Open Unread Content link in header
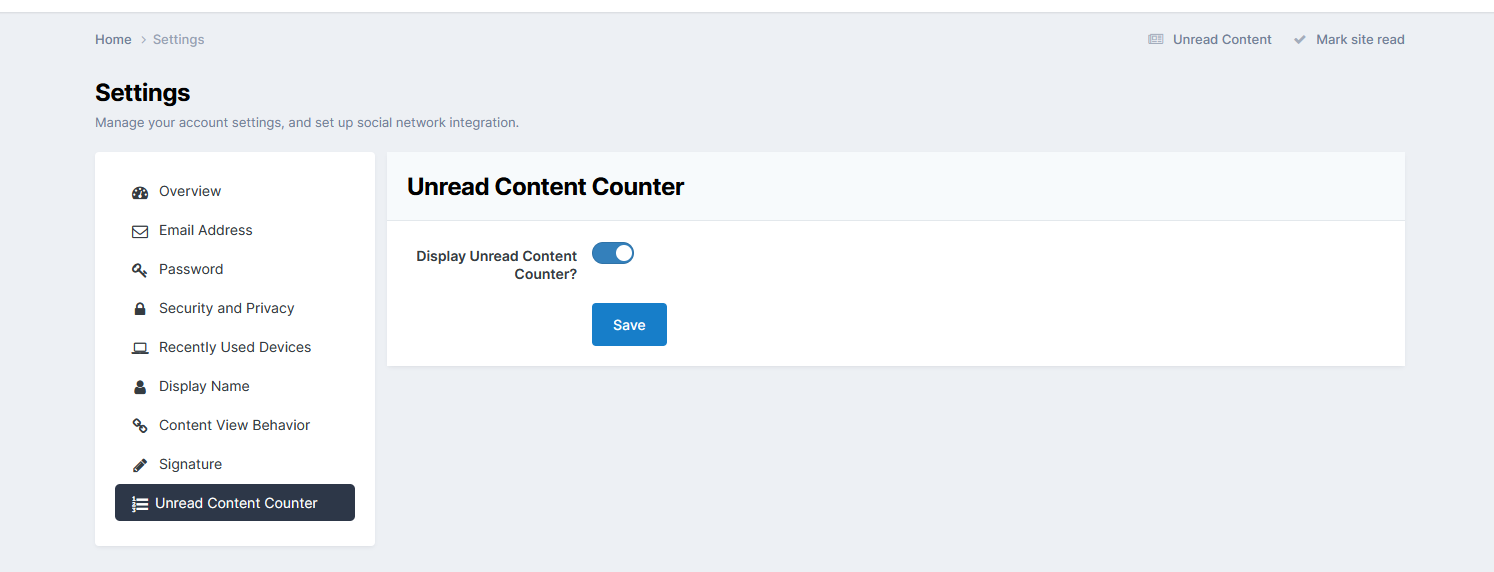The image size is (1494, 572). tap(1222, 40)
